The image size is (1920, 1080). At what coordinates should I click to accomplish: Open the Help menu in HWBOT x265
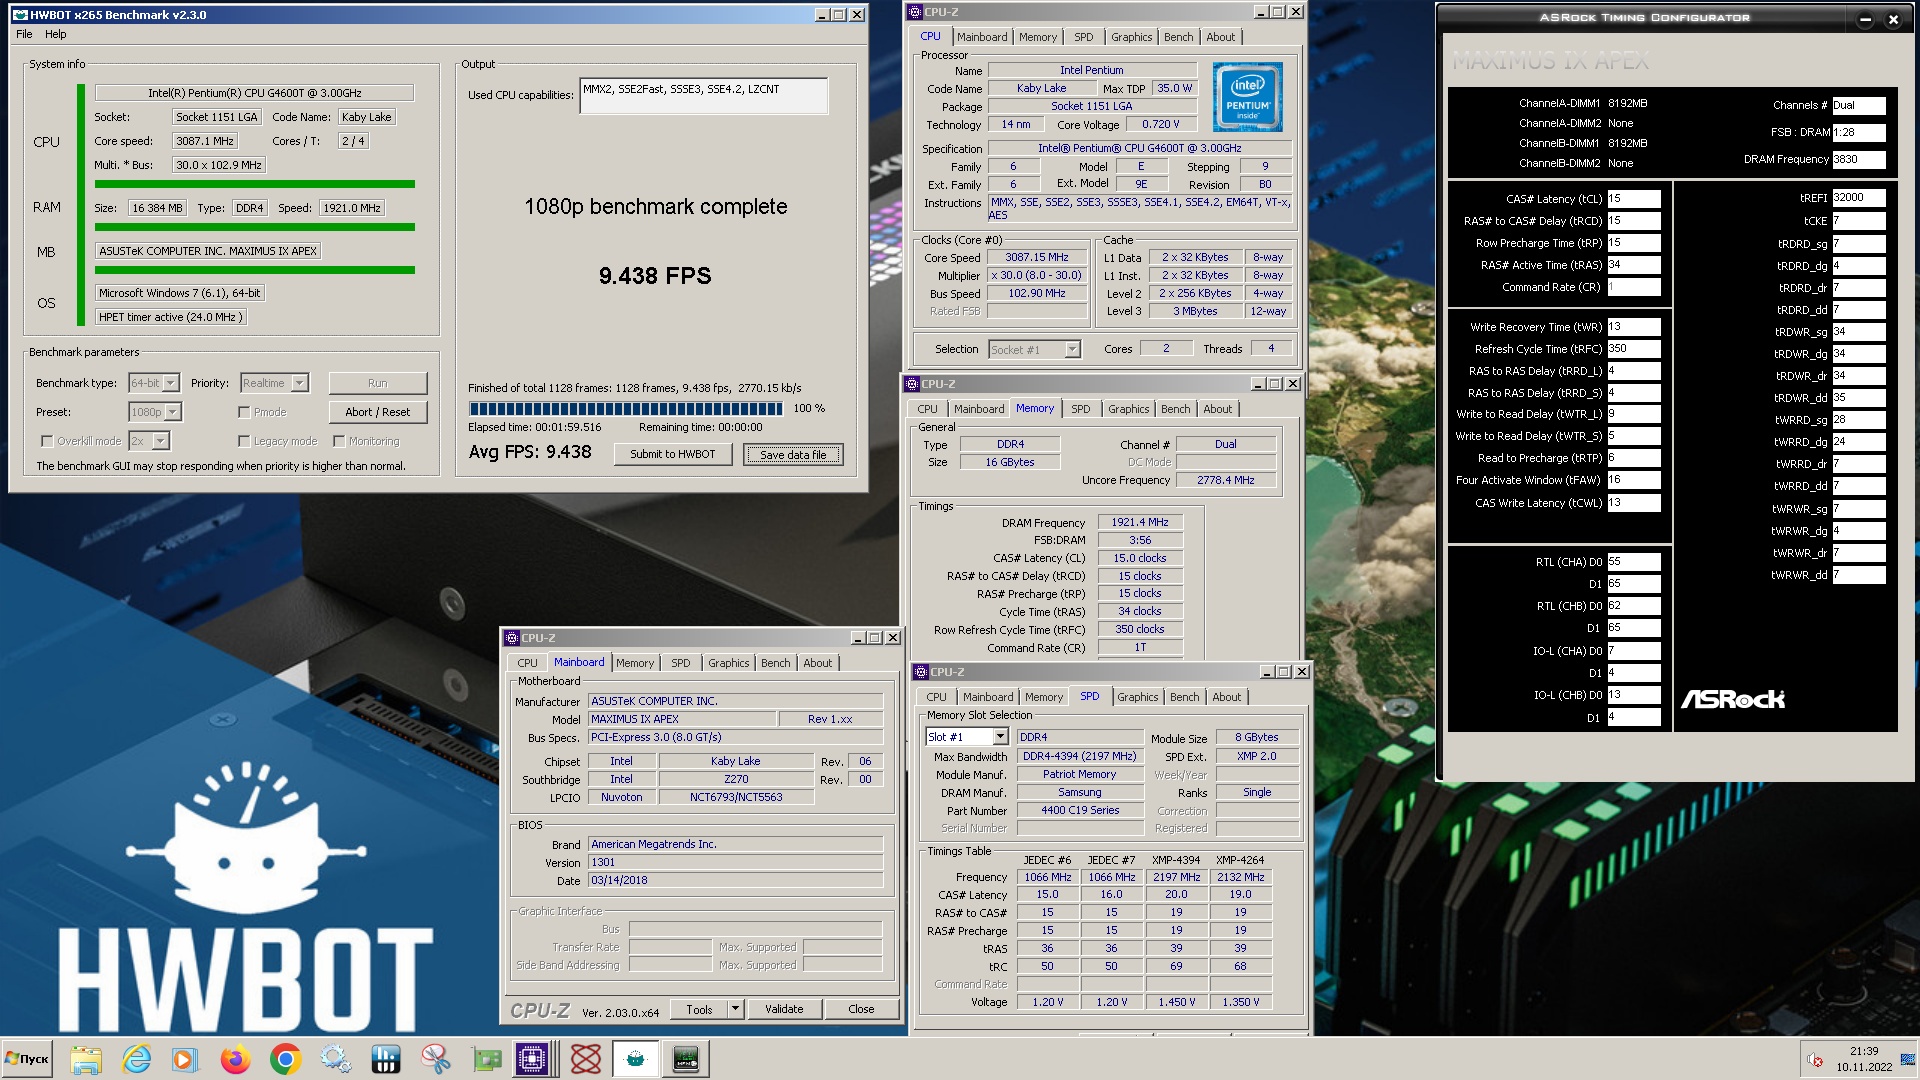tap(56, 34)
